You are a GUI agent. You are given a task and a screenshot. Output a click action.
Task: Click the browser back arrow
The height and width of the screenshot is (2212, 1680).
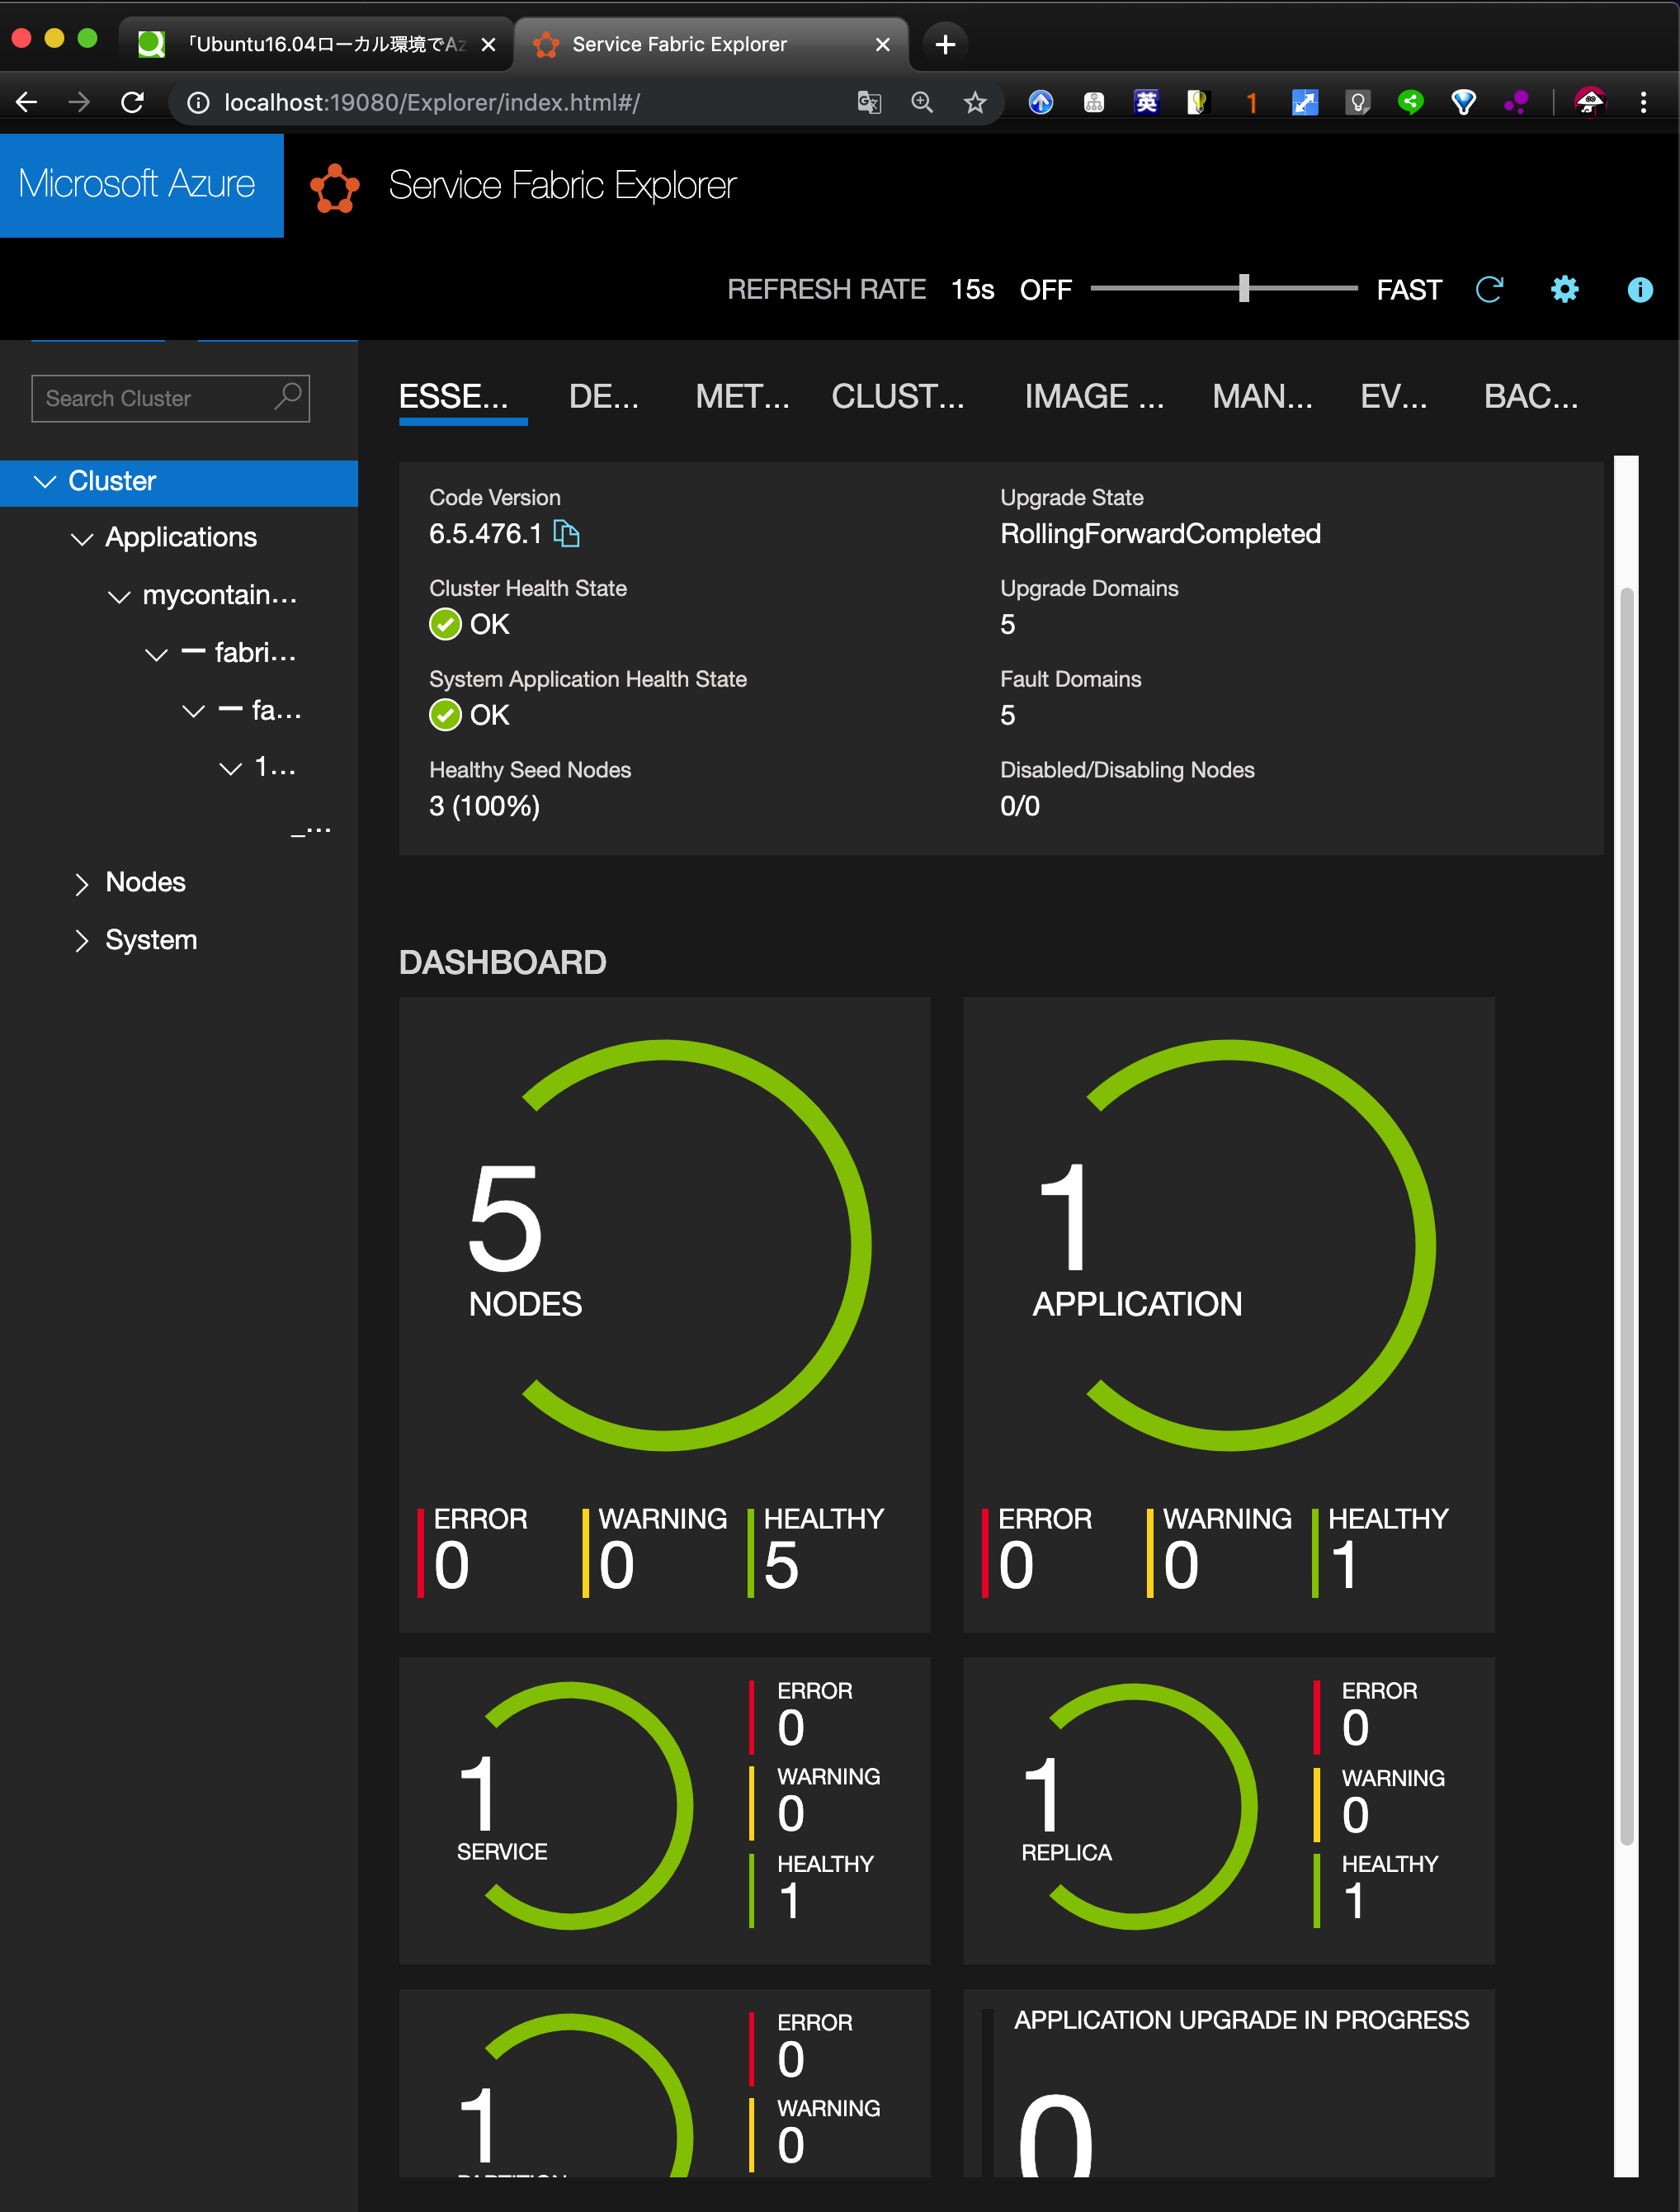(27, 102)
